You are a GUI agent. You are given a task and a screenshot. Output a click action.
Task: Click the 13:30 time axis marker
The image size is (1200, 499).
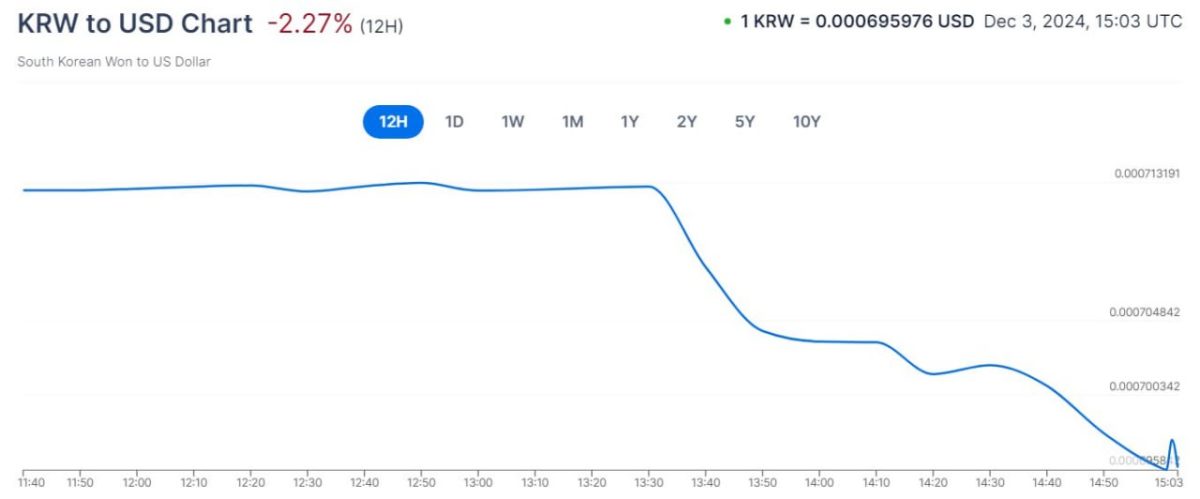tap(651, 483)
